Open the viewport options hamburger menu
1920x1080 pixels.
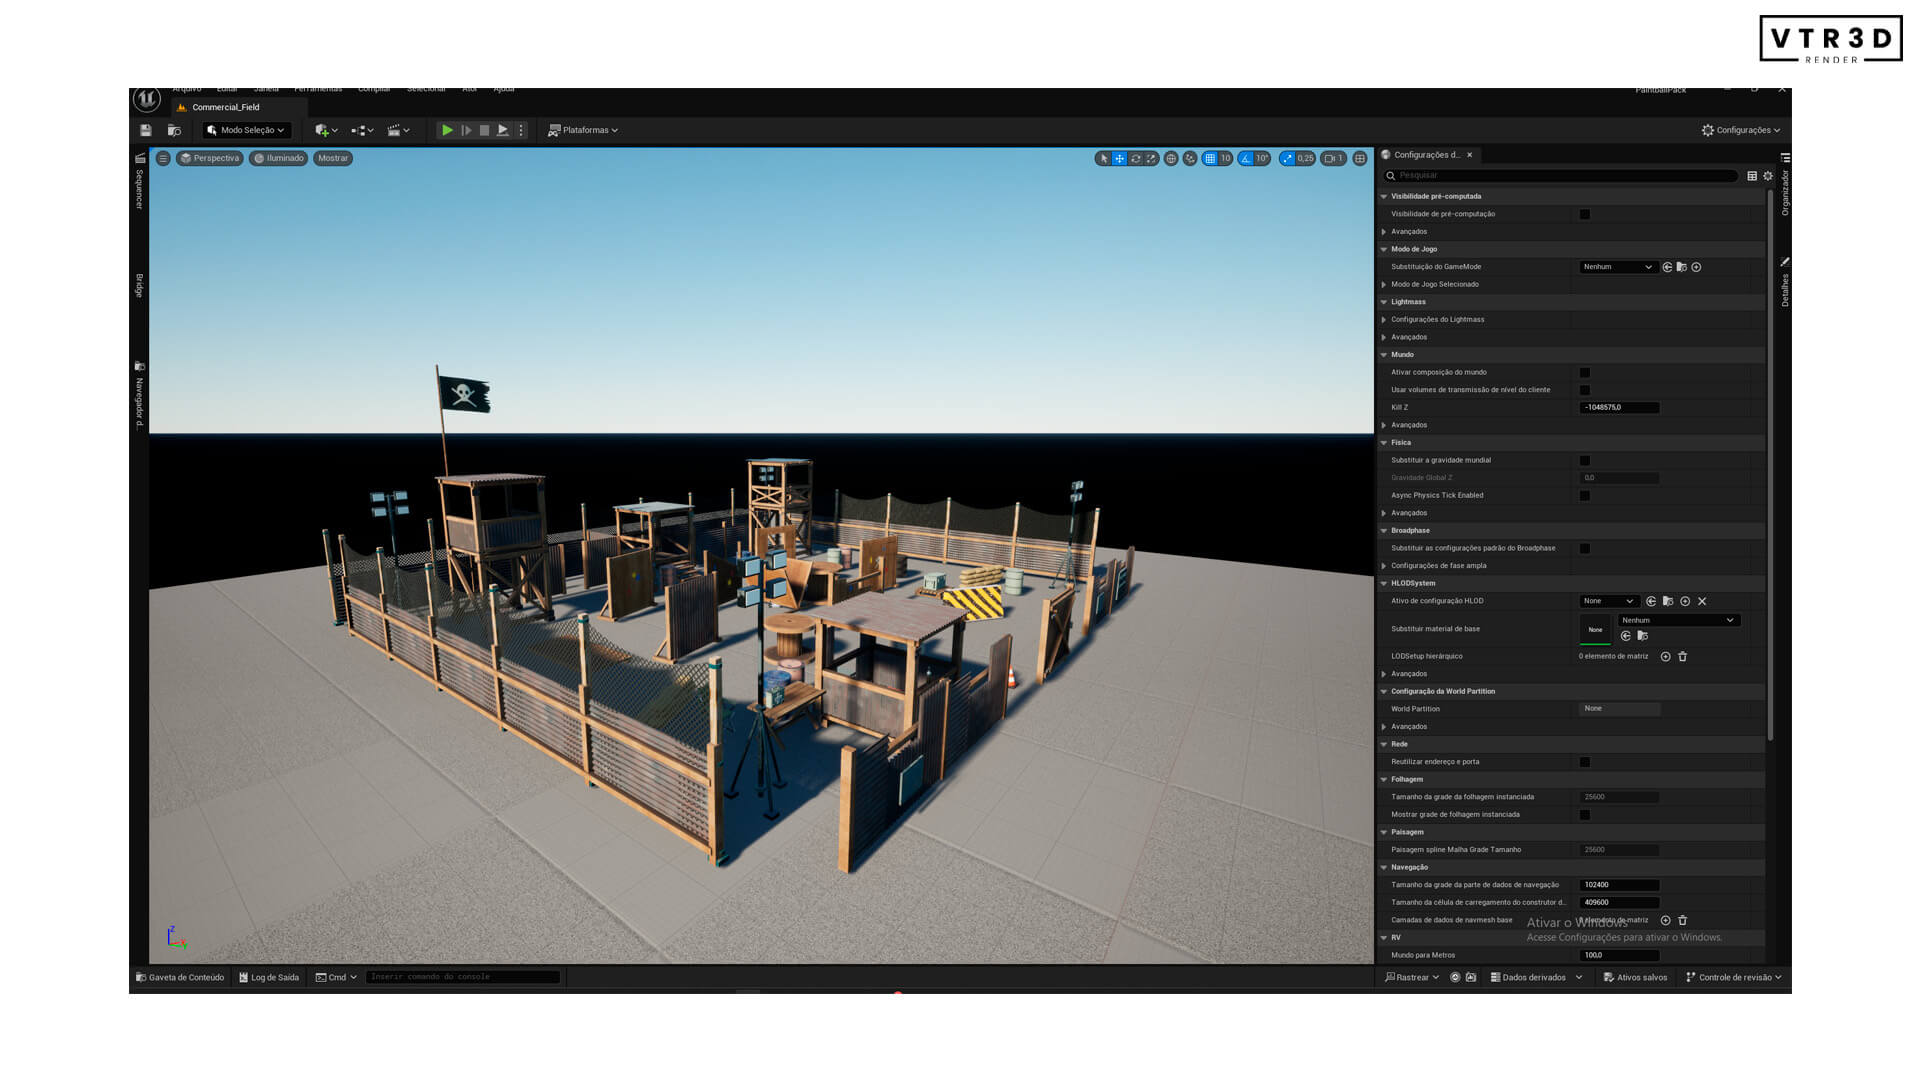(163, 158)
